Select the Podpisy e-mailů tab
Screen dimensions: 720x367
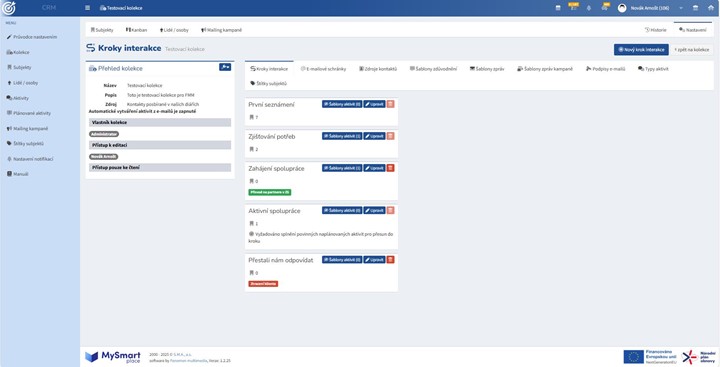click(606, 69)
